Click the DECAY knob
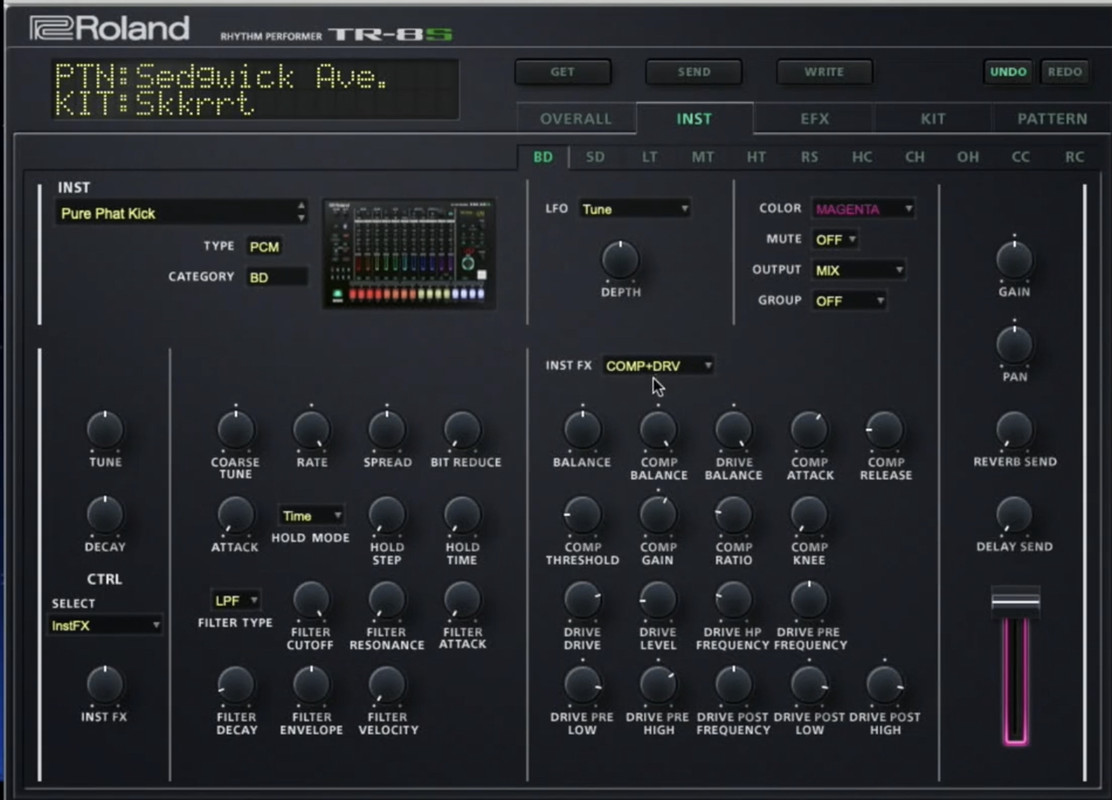 tap(105, 515)
